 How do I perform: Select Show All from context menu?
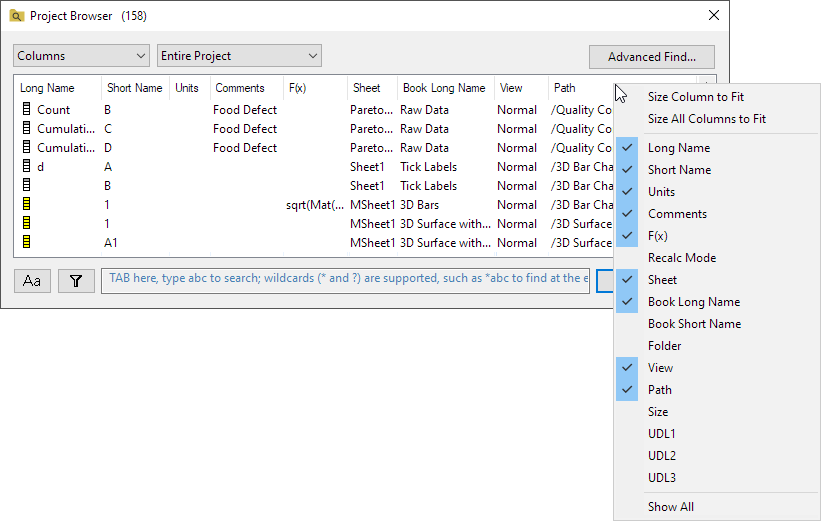pos(670,507)
